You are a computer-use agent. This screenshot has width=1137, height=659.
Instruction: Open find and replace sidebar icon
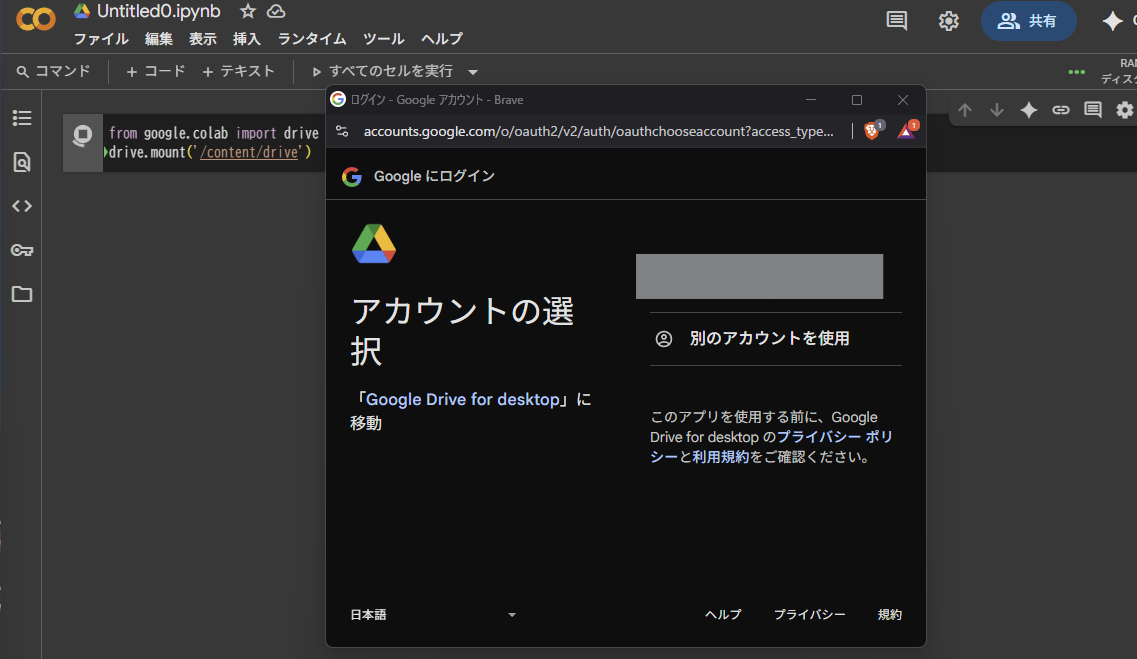pos(22,162)
